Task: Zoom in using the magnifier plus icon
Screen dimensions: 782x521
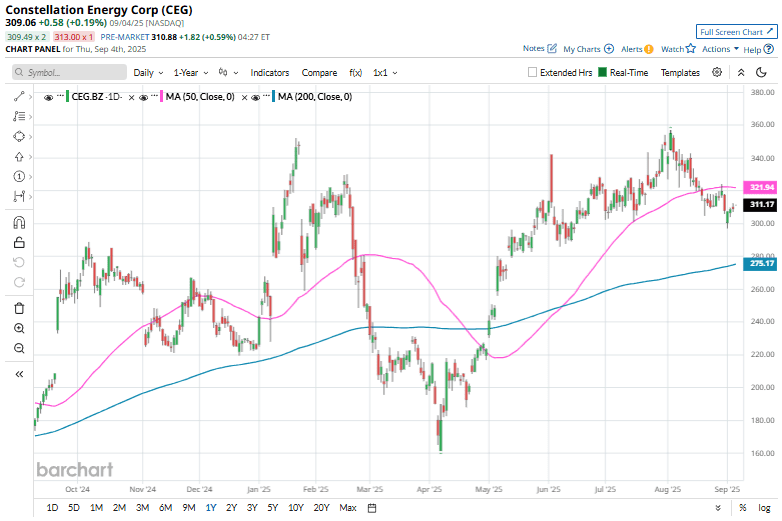Action: [x=19, y=328]
